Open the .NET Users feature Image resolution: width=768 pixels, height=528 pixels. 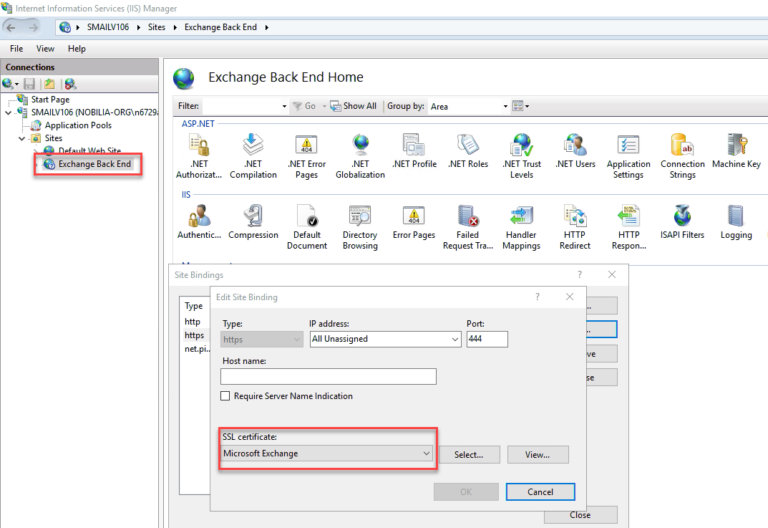pos(575,151)
